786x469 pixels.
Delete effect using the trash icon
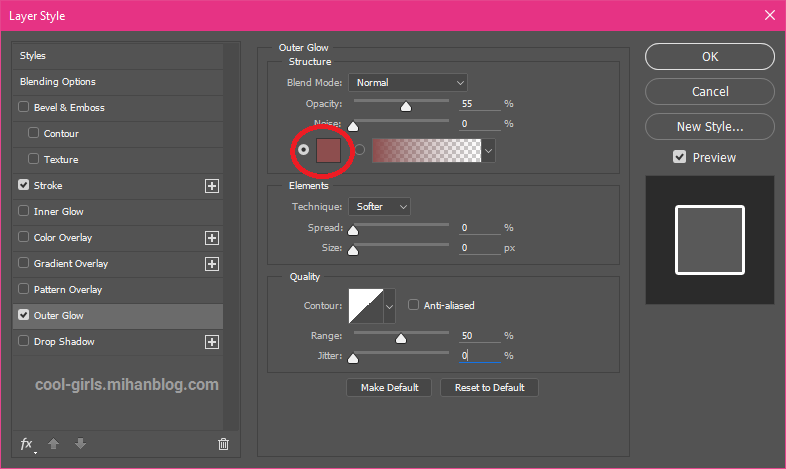point(224,444)
